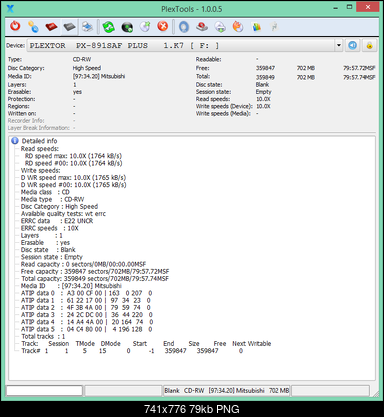
Task: Click the 359849 total sectors value
Action: click(265, 77)
